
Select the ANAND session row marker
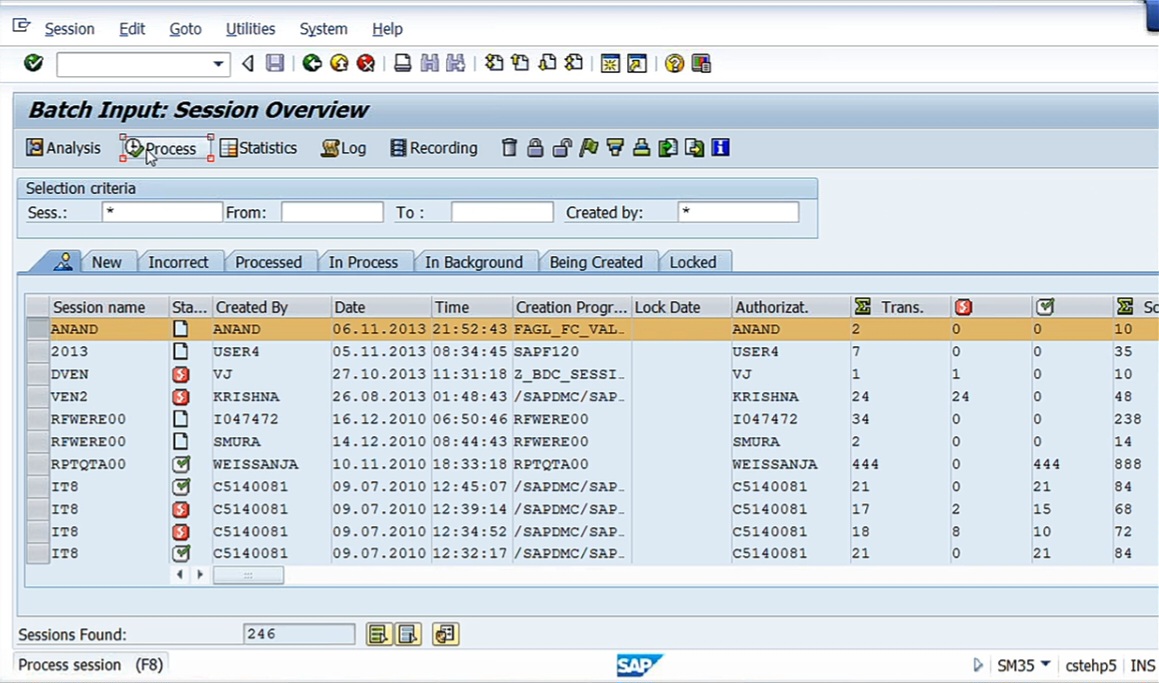[38, 329]
